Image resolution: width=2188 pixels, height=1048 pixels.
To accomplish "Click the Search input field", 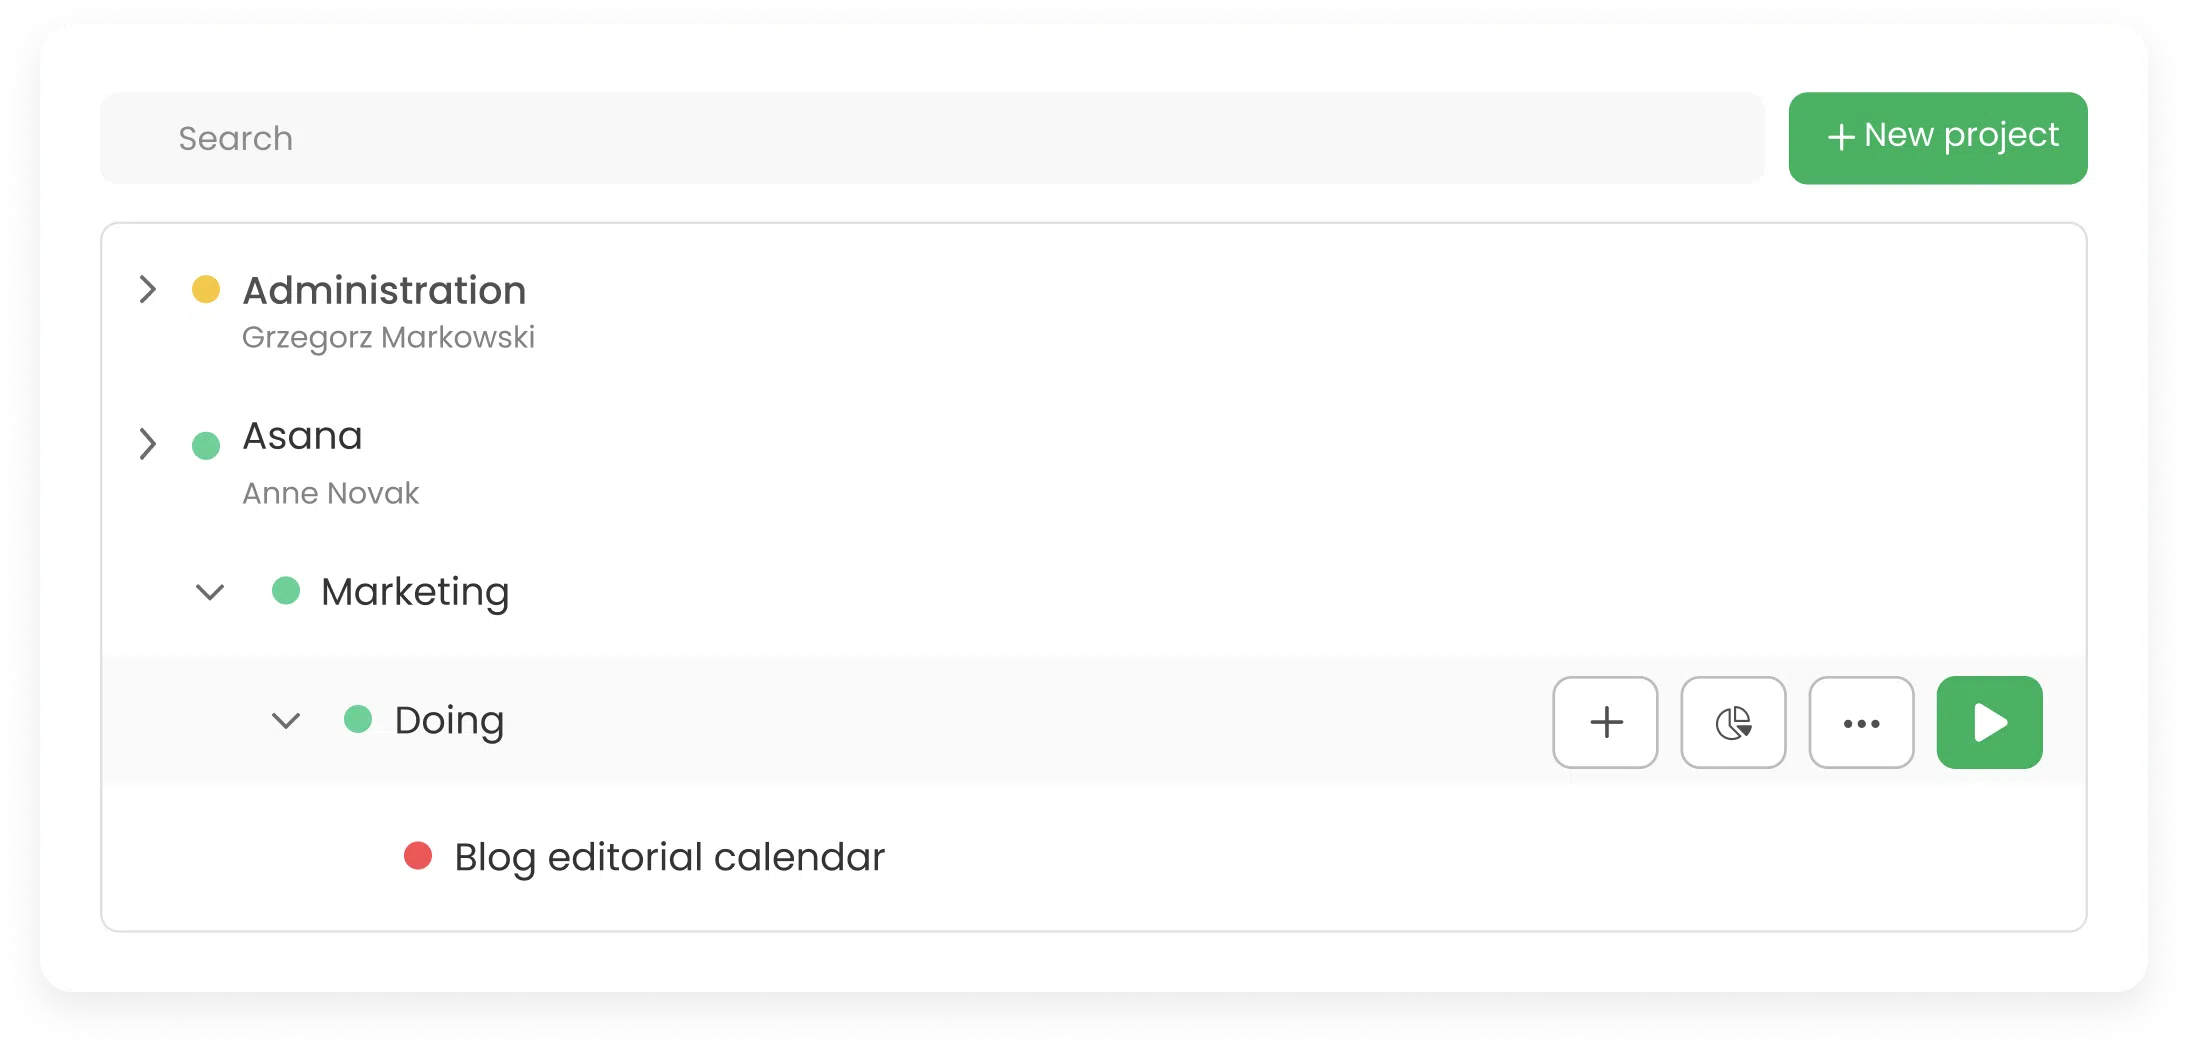I will tap(932, 138).
